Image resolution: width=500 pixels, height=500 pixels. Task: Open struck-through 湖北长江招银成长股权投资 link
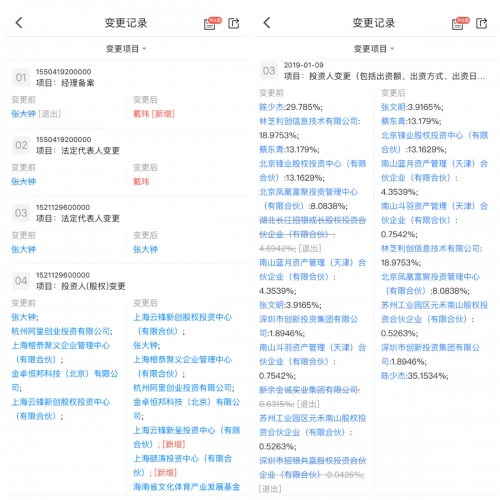[x=313, y=227]
